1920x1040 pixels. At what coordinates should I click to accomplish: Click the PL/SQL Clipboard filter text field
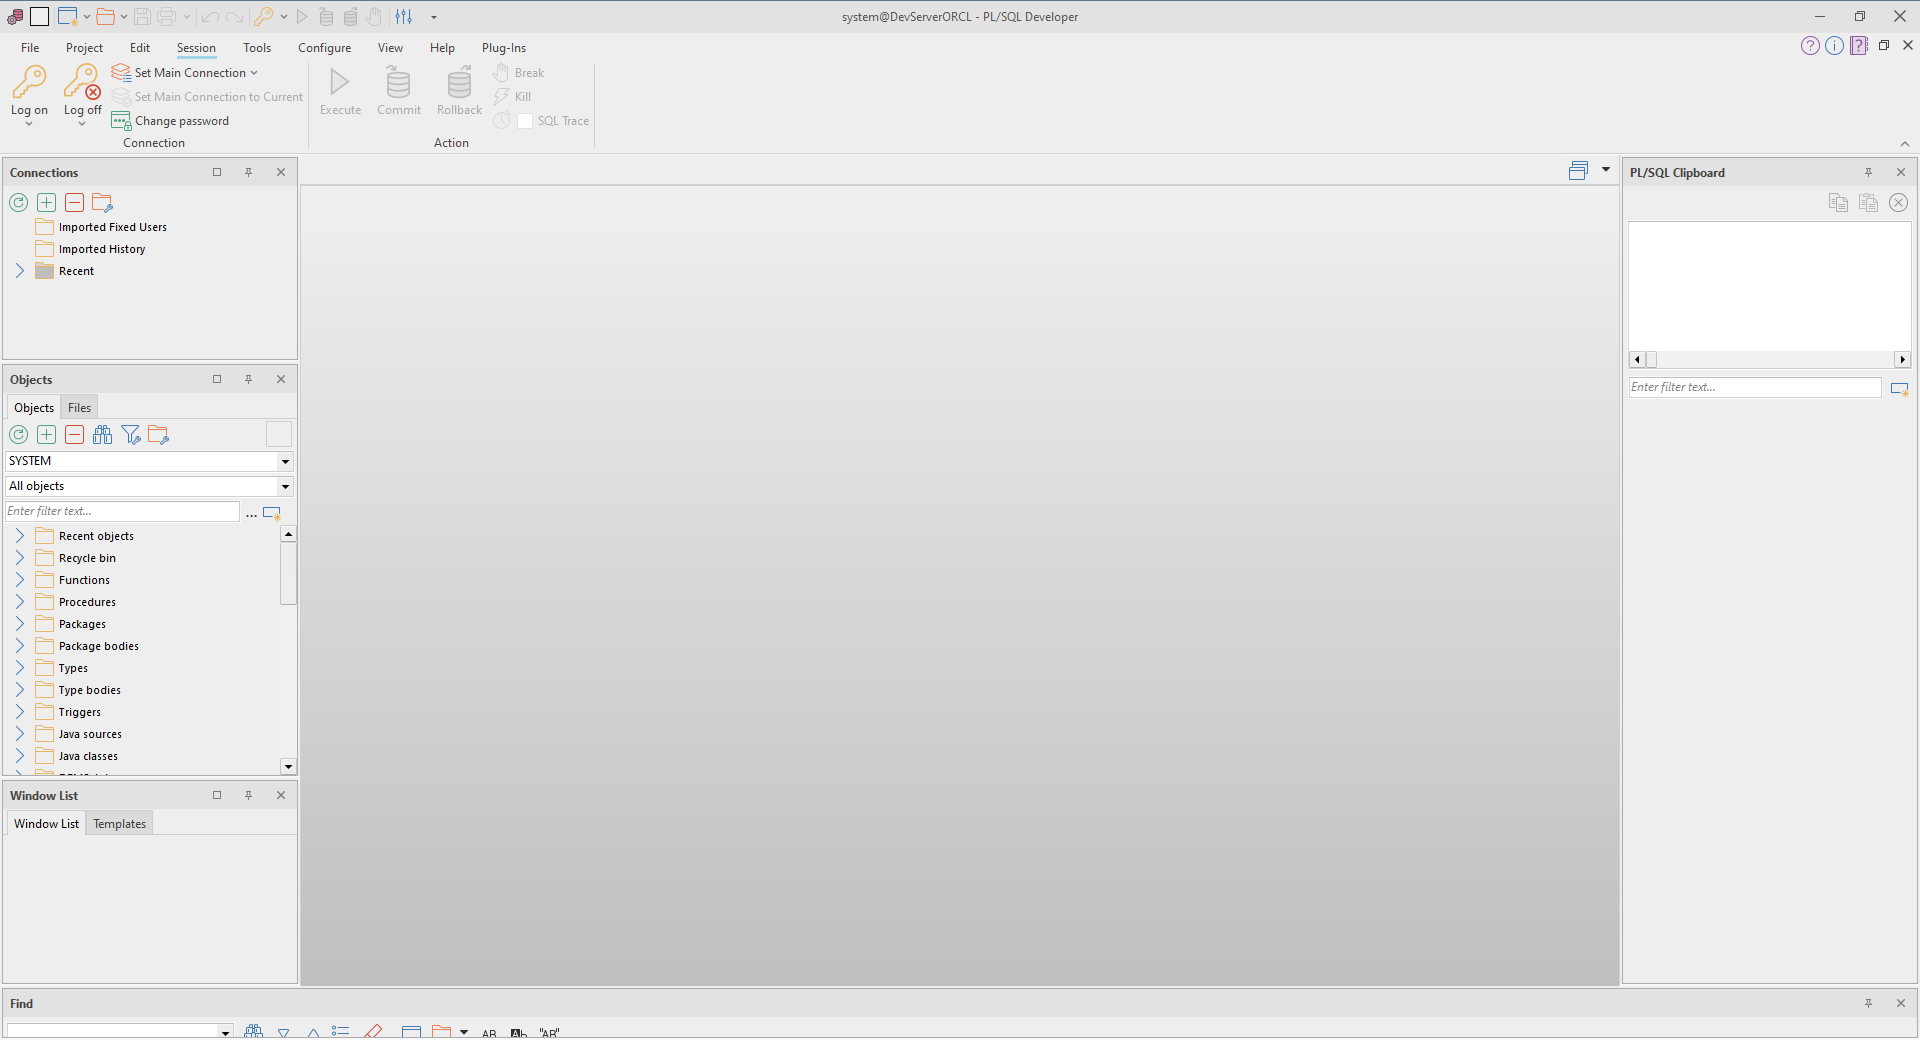point(1755,387)
